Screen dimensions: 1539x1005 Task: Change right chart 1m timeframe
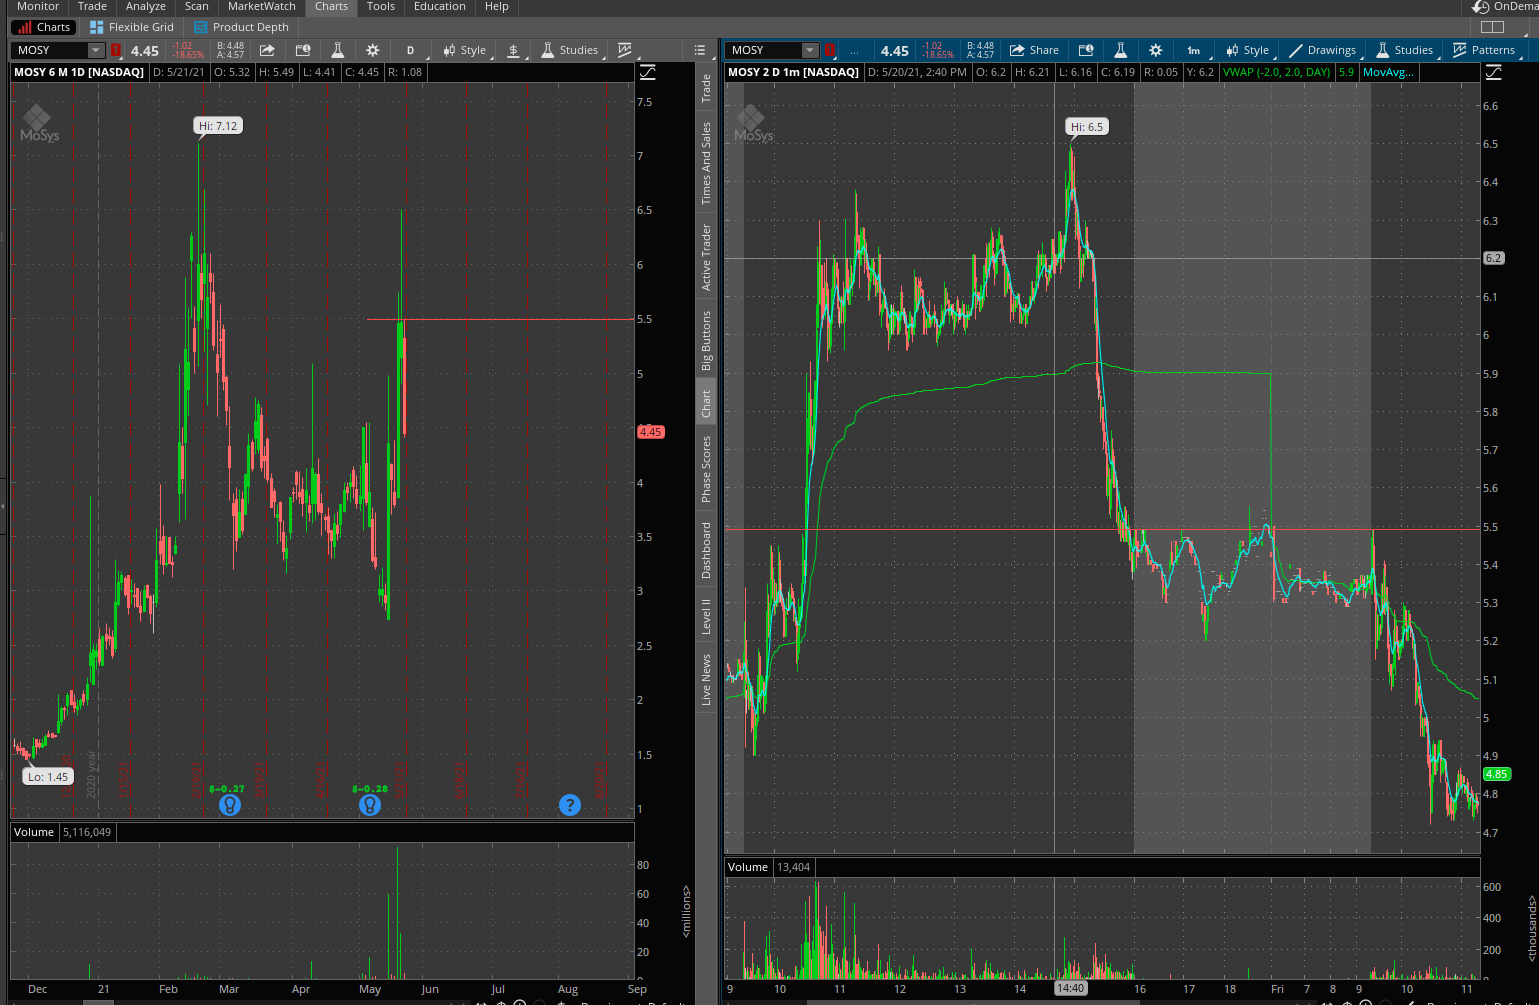click(x=1194, y=50)
